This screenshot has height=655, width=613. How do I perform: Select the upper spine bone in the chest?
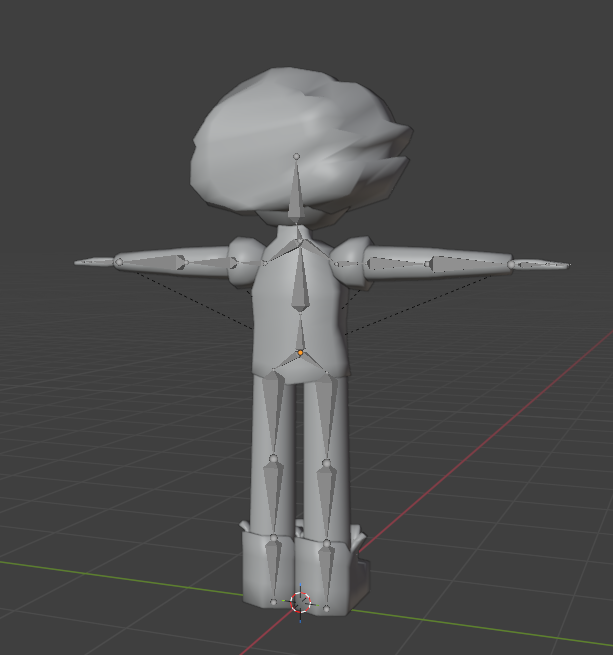[x=300, y=278]
